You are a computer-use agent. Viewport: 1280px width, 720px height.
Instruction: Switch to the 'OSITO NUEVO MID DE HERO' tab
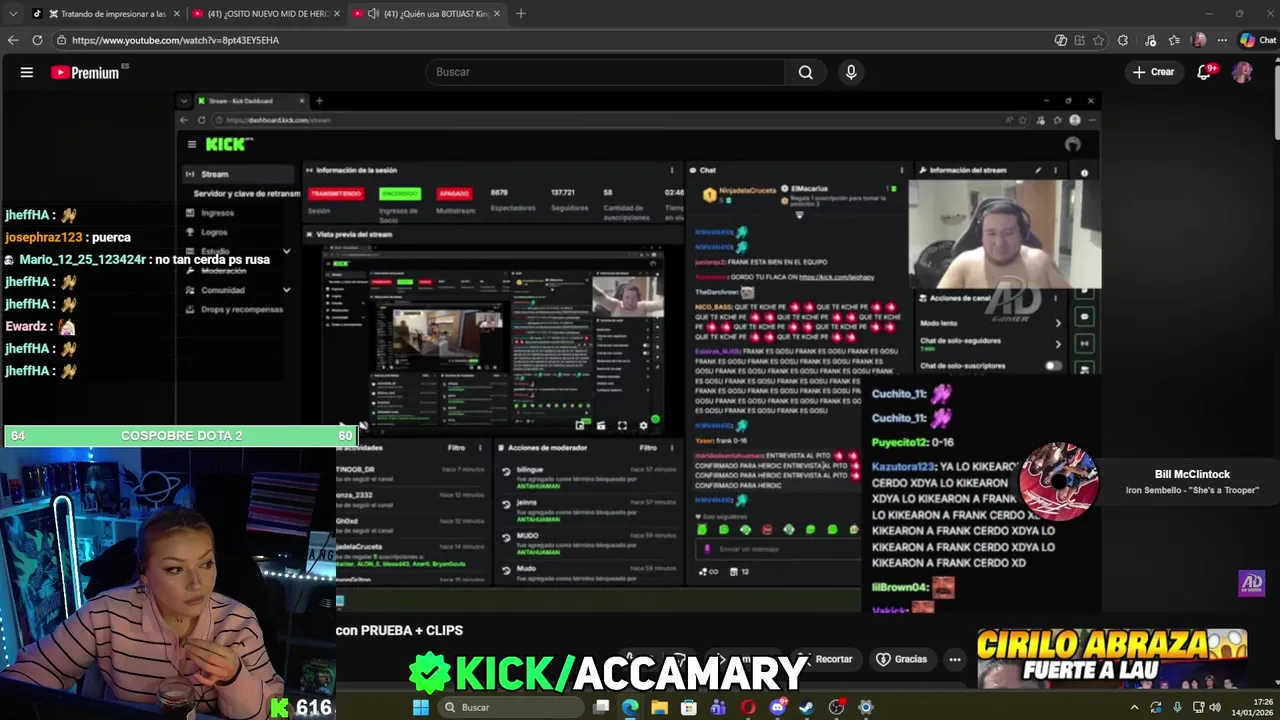pyautogui.click(x=265, y=13)
